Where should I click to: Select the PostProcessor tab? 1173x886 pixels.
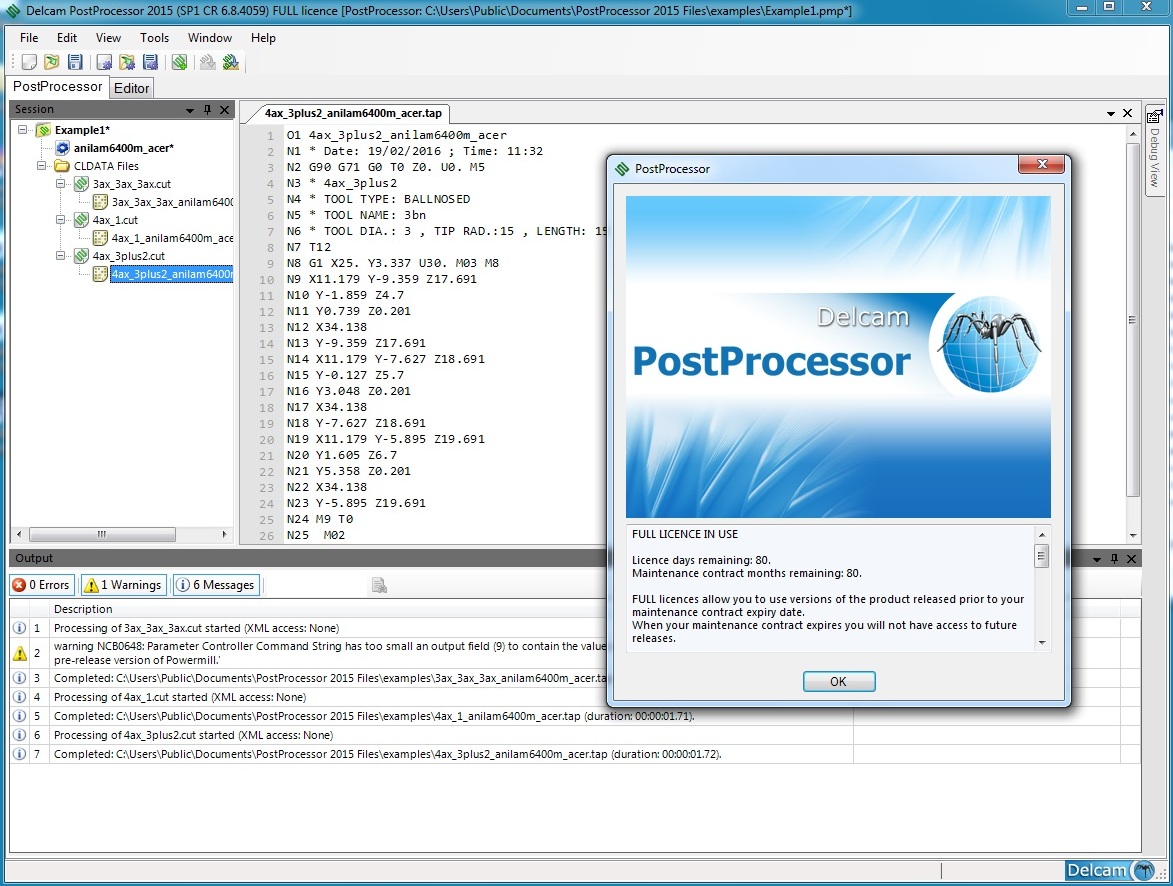[x=58, y=86]
